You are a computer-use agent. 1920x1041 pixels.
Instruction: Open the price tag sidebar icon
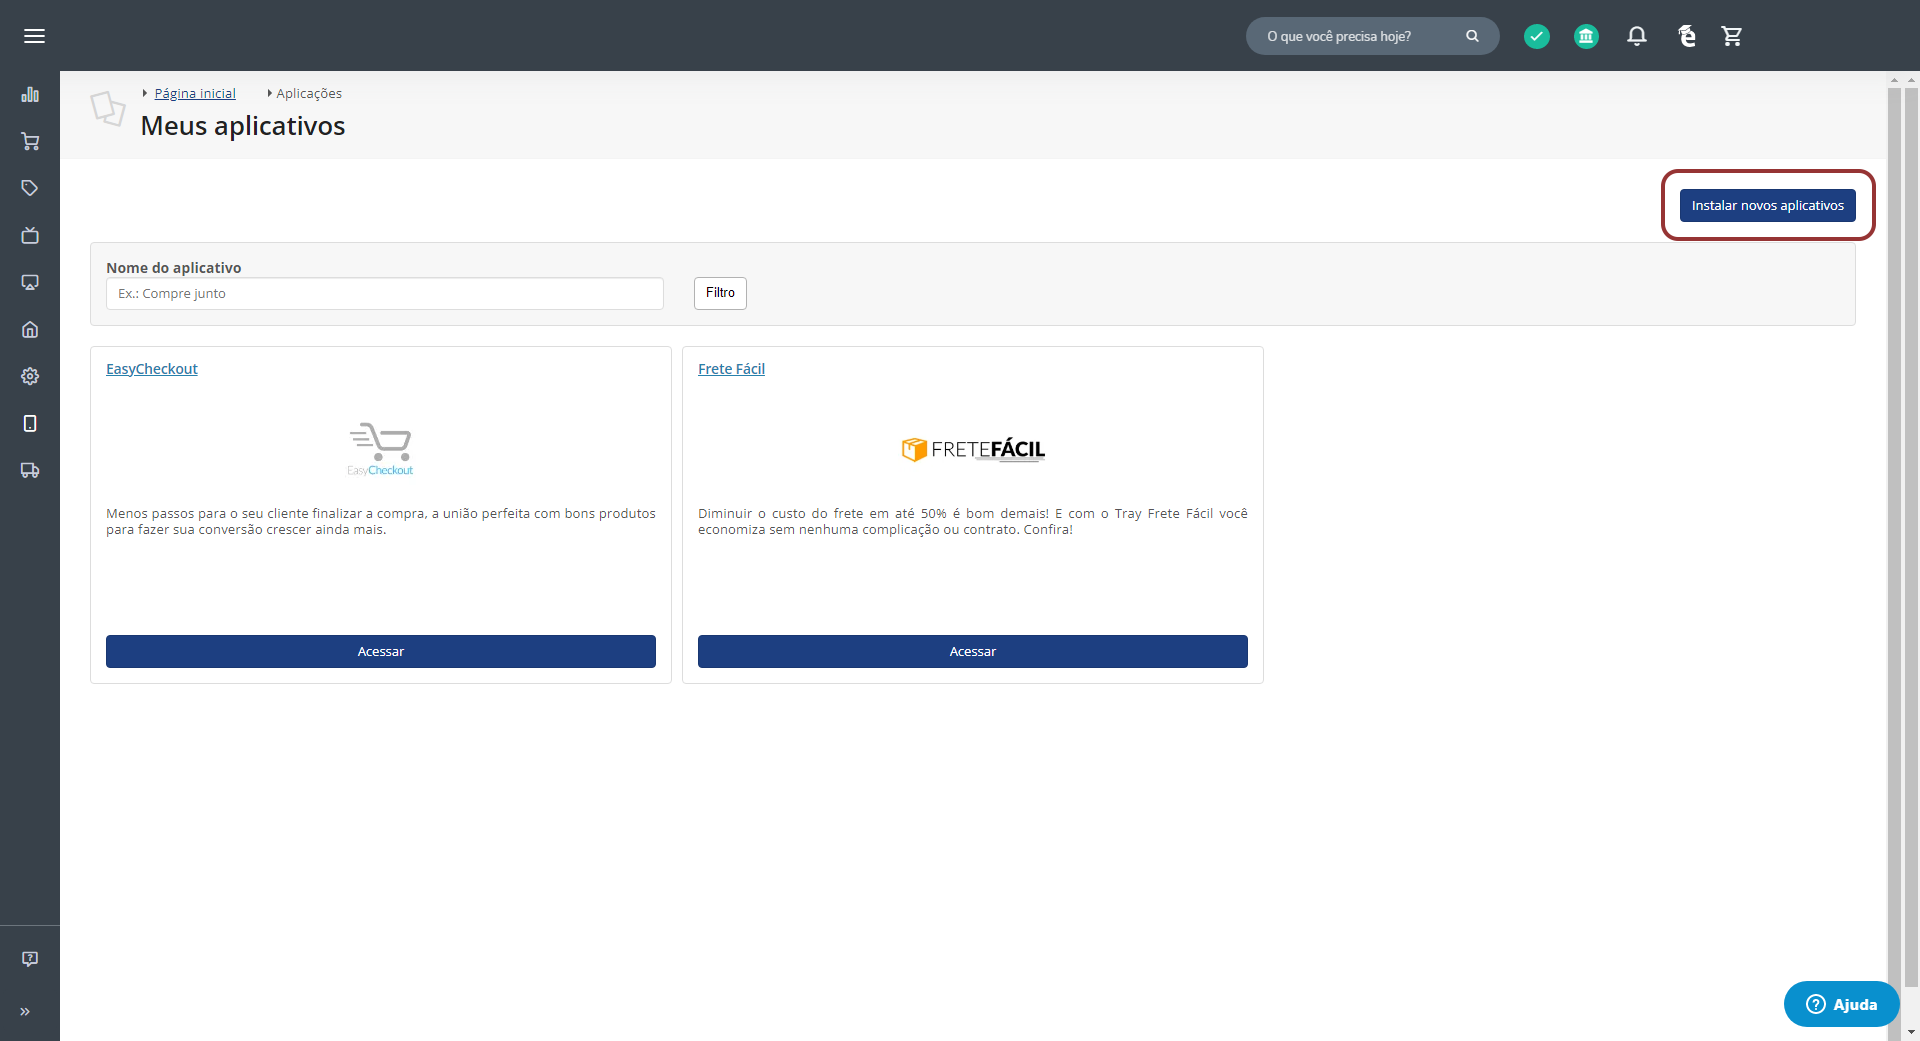(30, 188)
